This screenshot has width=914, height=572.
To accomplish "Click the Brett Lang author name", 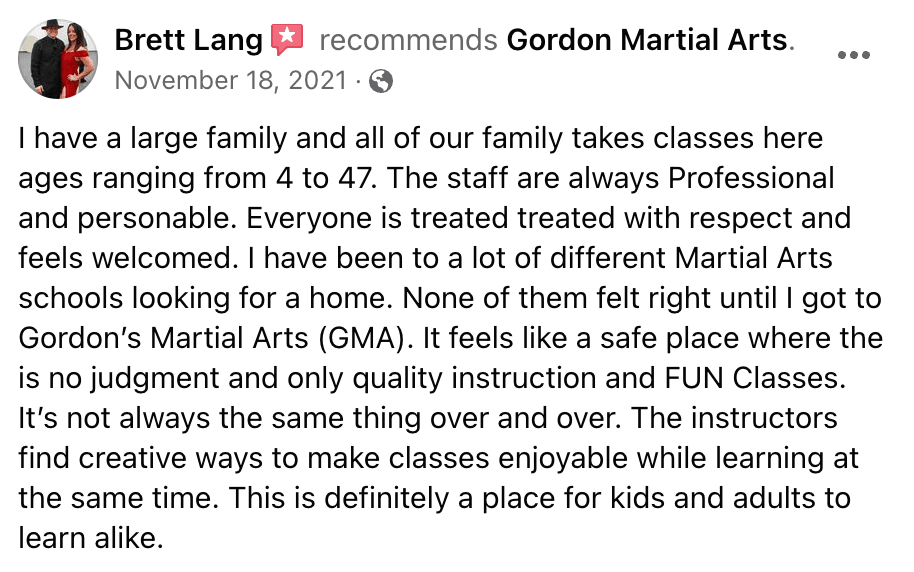I will point(188,41).
